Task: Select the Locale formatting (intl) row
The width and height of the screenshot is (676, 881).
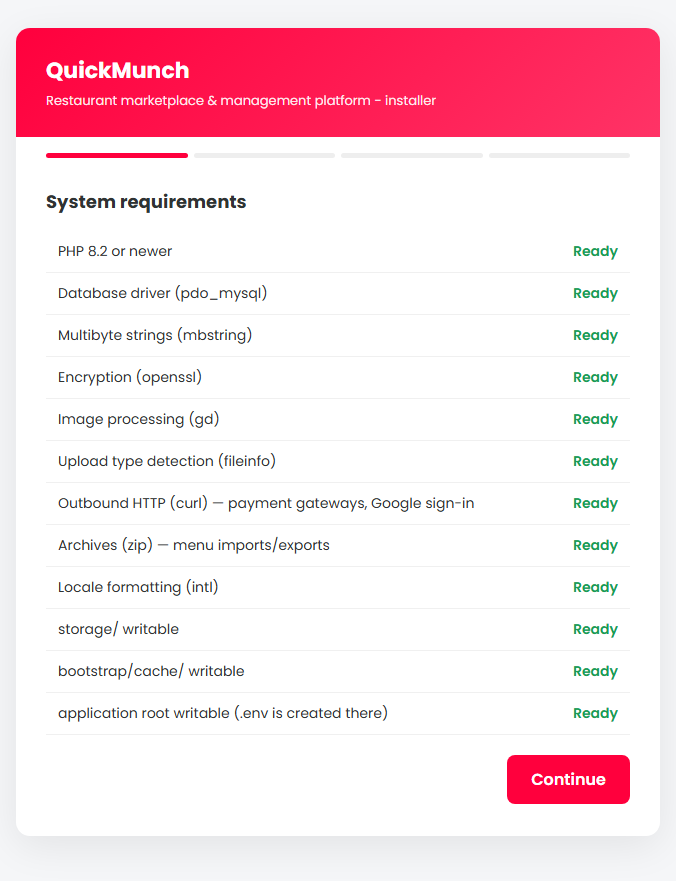Action: point(338,587)
